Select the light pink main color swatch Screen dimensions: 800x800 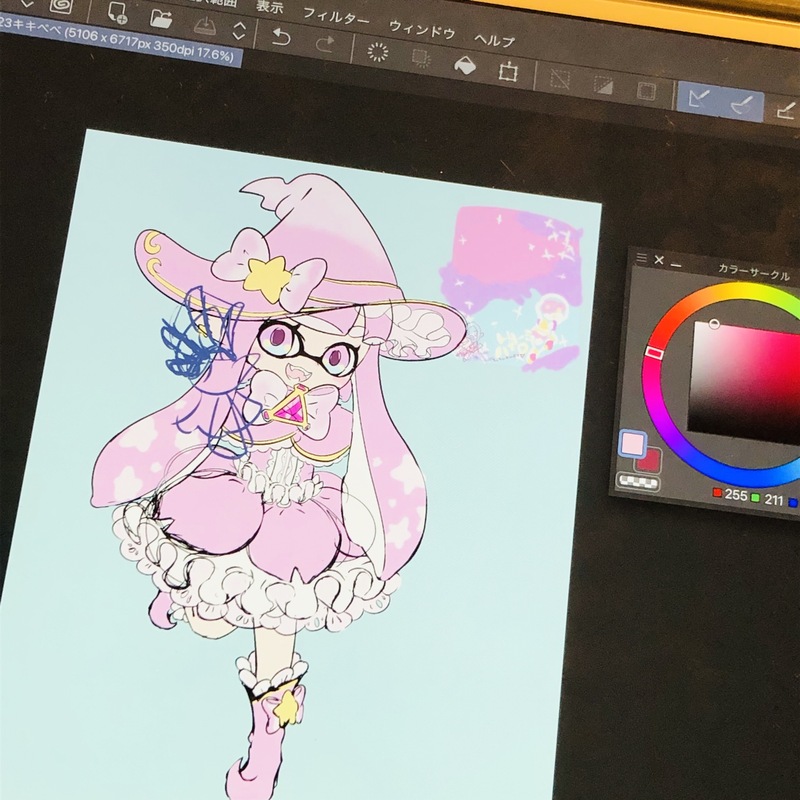tap(633, 443)
